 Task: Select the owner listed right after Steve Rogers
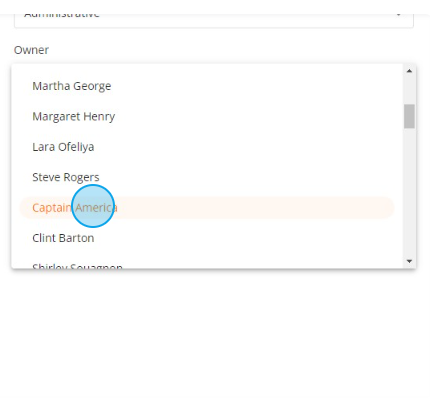pyautogui.click(x=207, y=208)
